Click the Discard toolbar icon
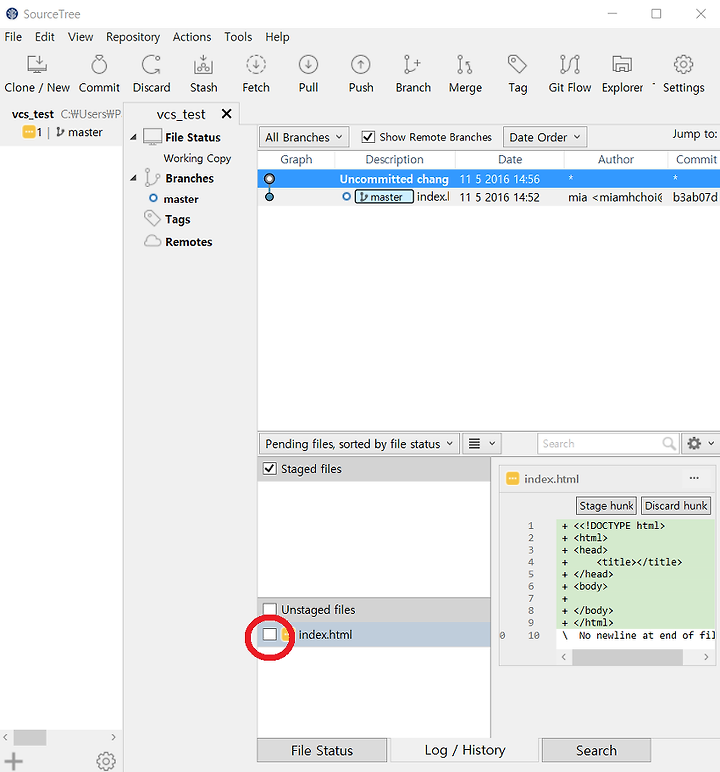This screenshot has width=720, height=772. (x=151, y=65)
